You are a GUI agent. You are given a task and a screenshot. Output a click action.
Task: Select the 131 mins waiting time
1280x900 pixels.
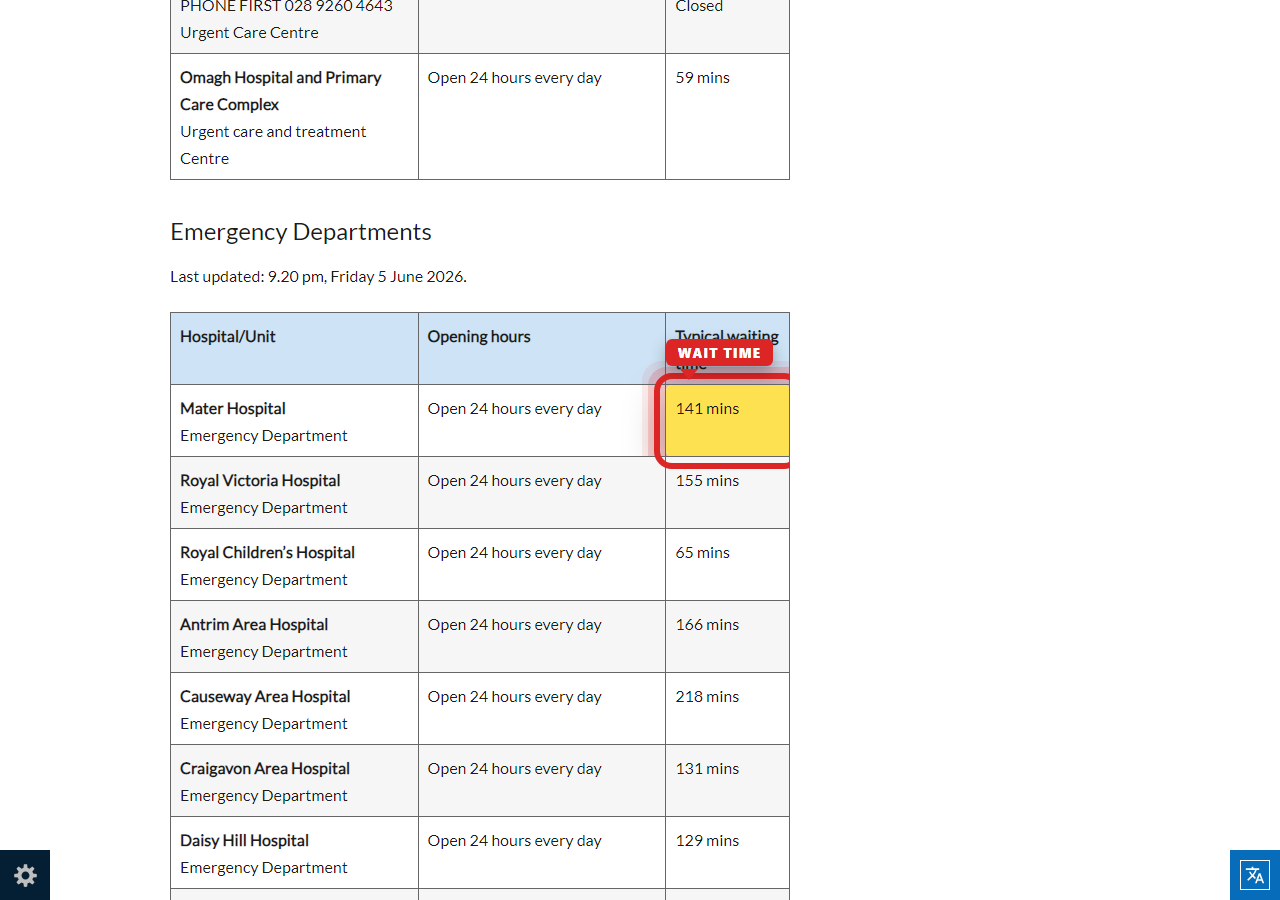[707, 768]
